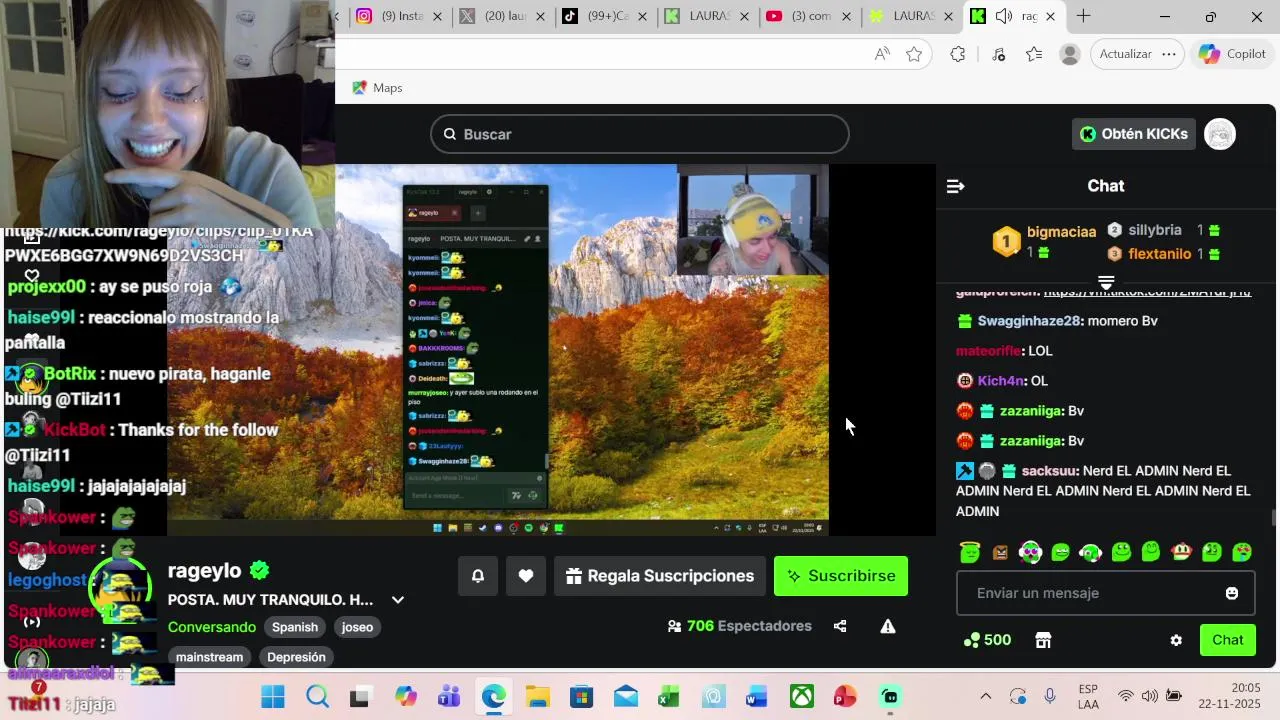The width and height of the screenshot is (1280, 720).
Task: Click the Actualizar browser button
Action: [1125, 54]
